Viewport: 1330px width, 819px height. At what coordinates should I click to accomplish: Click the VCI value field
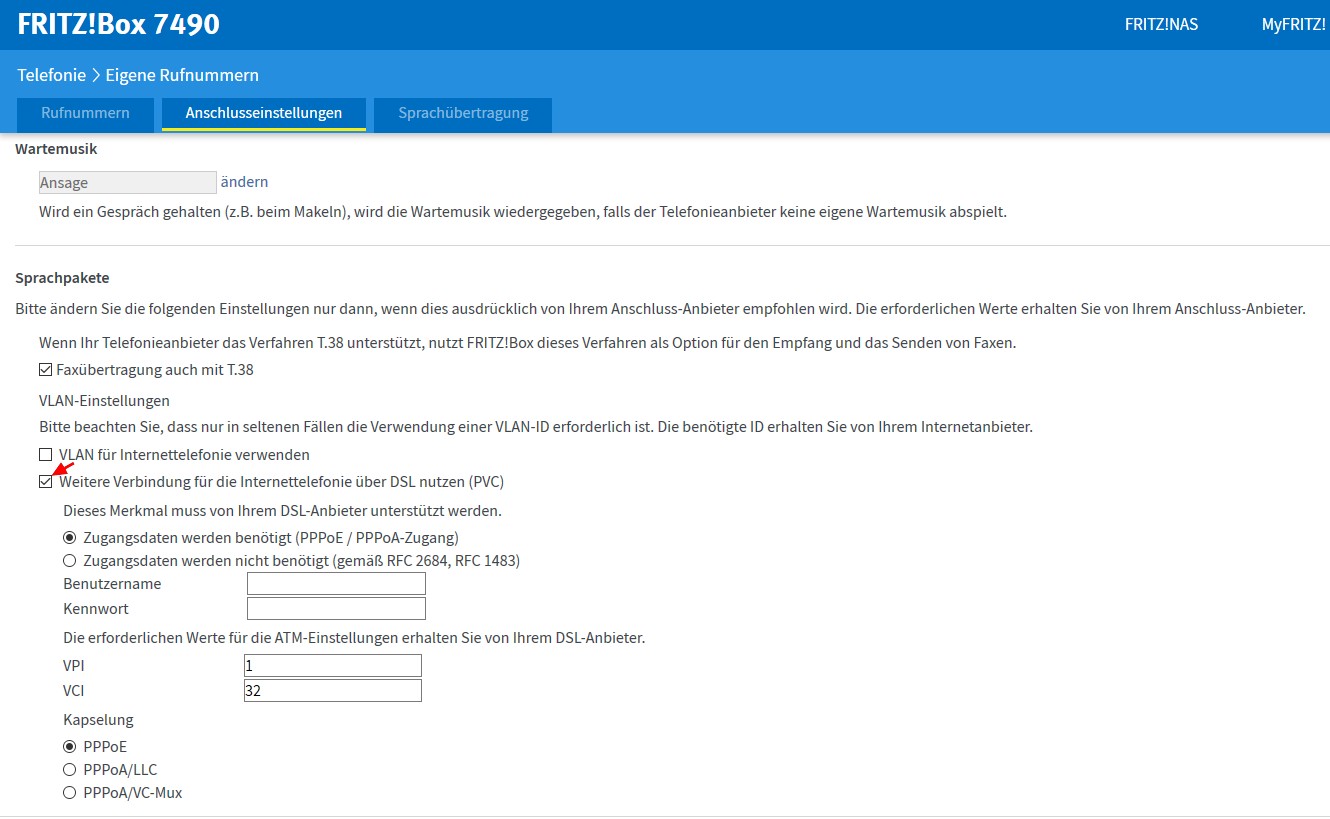332,691
